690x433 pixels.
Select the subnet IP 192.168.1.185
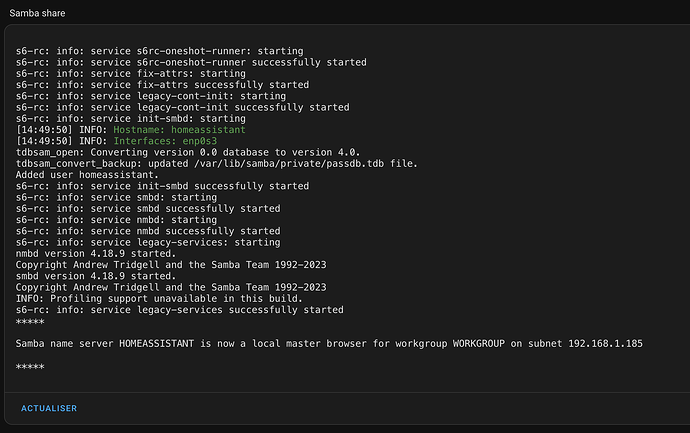click(605, 344)
